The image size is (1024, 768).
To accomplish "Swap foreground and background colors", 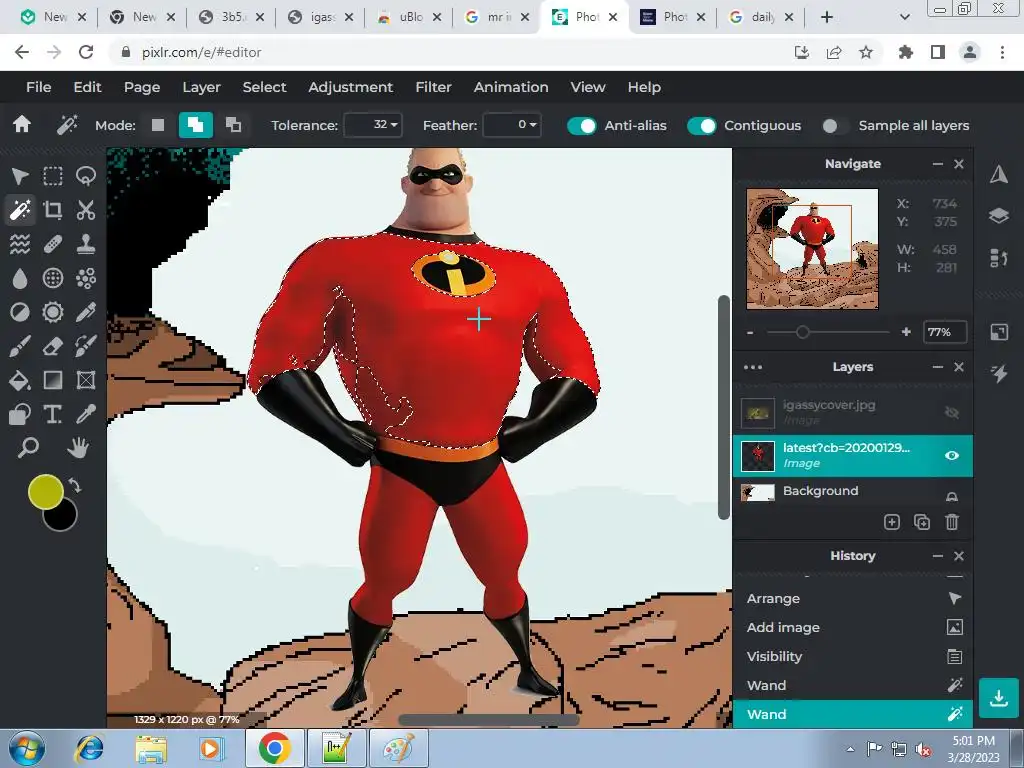I will point(74,485).
